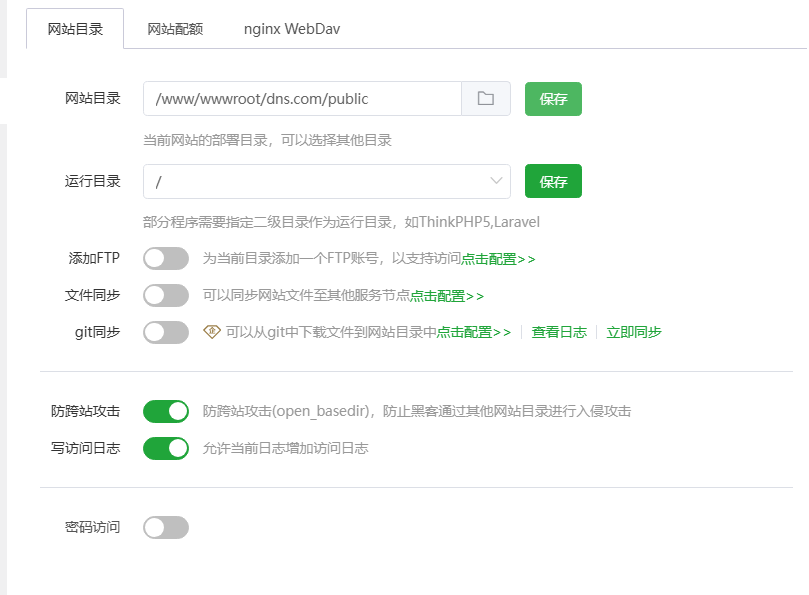
Task: Open the 网站配额 tab
Action: (175, 29)
